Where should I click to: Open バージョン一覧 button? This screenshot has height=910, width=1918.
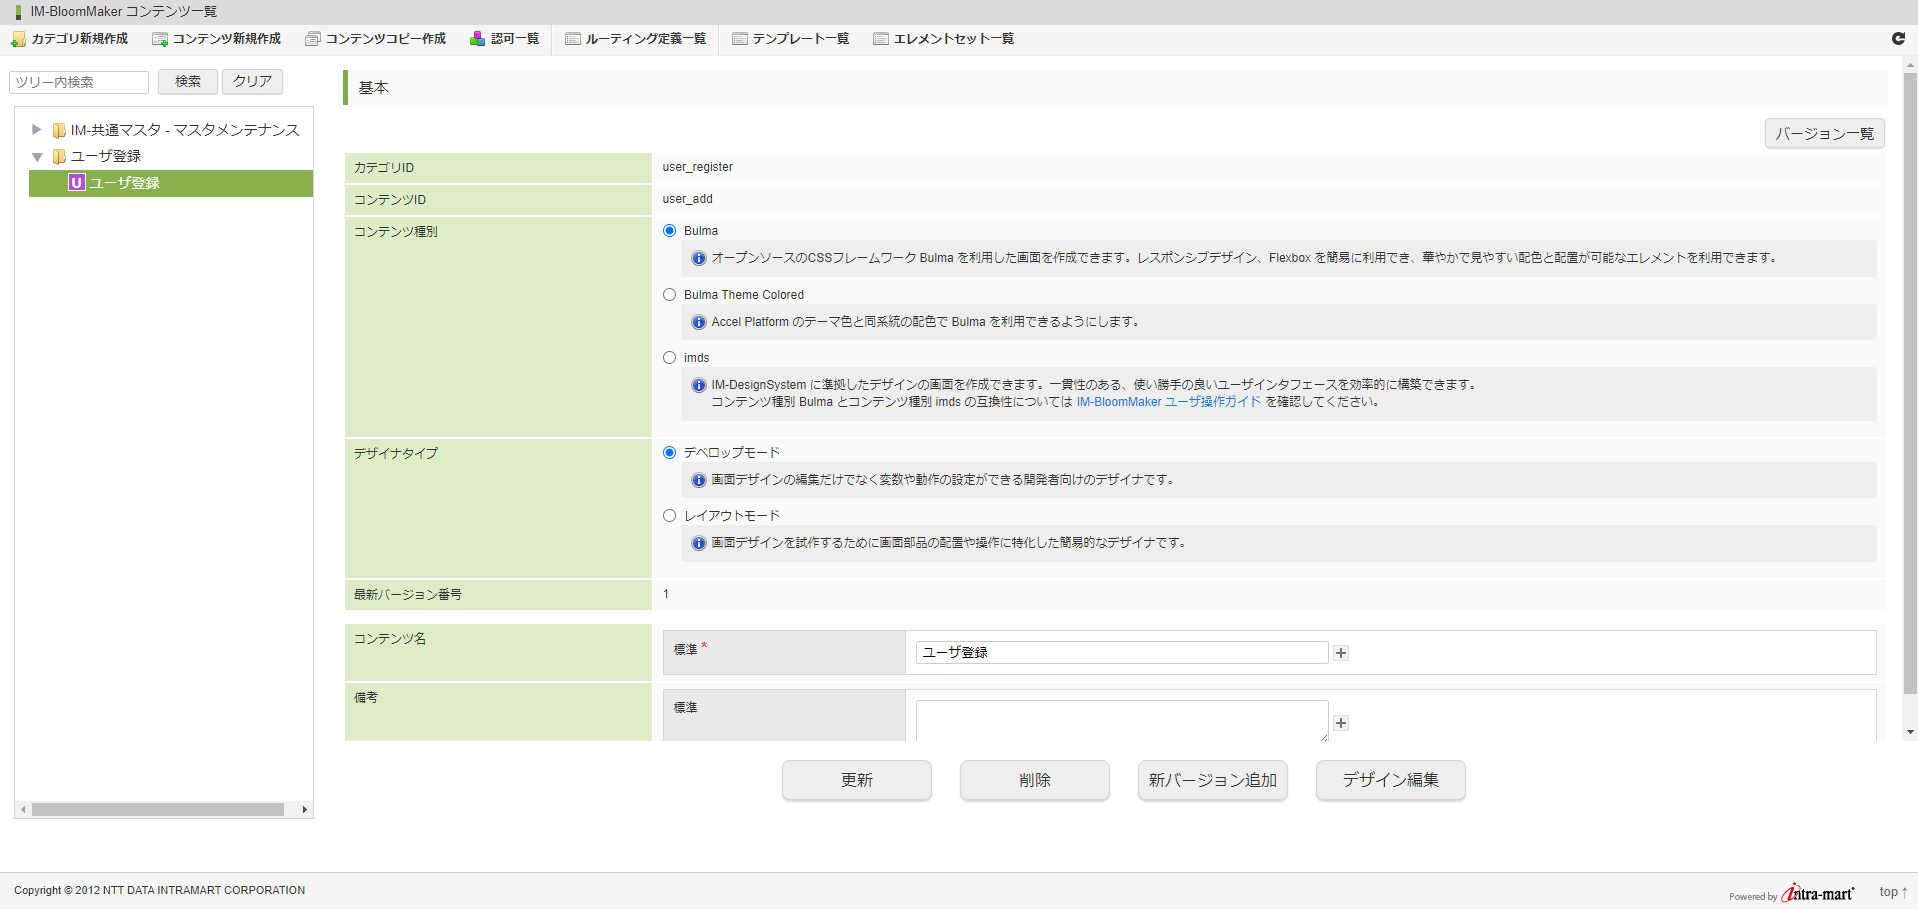[1825, 134]
